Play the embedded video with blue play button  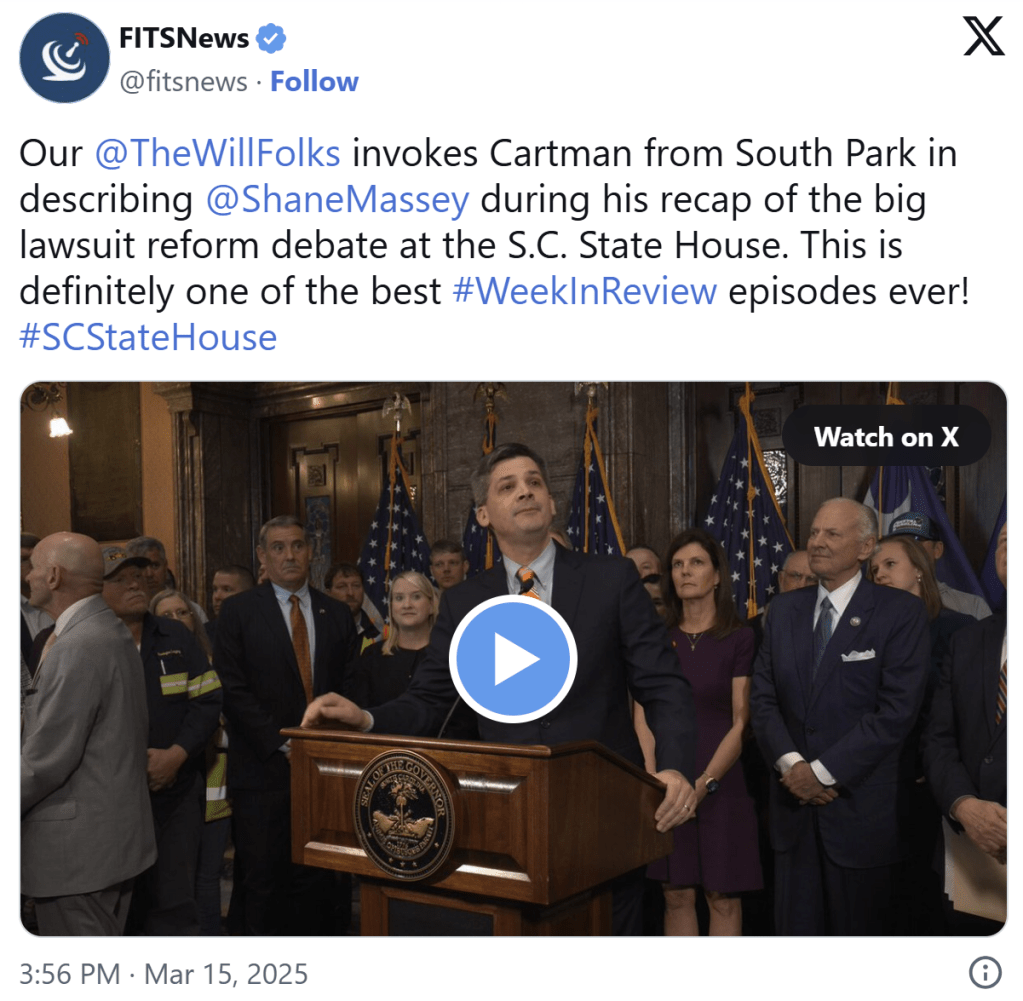pyautogui.click(x=513, y=658)
